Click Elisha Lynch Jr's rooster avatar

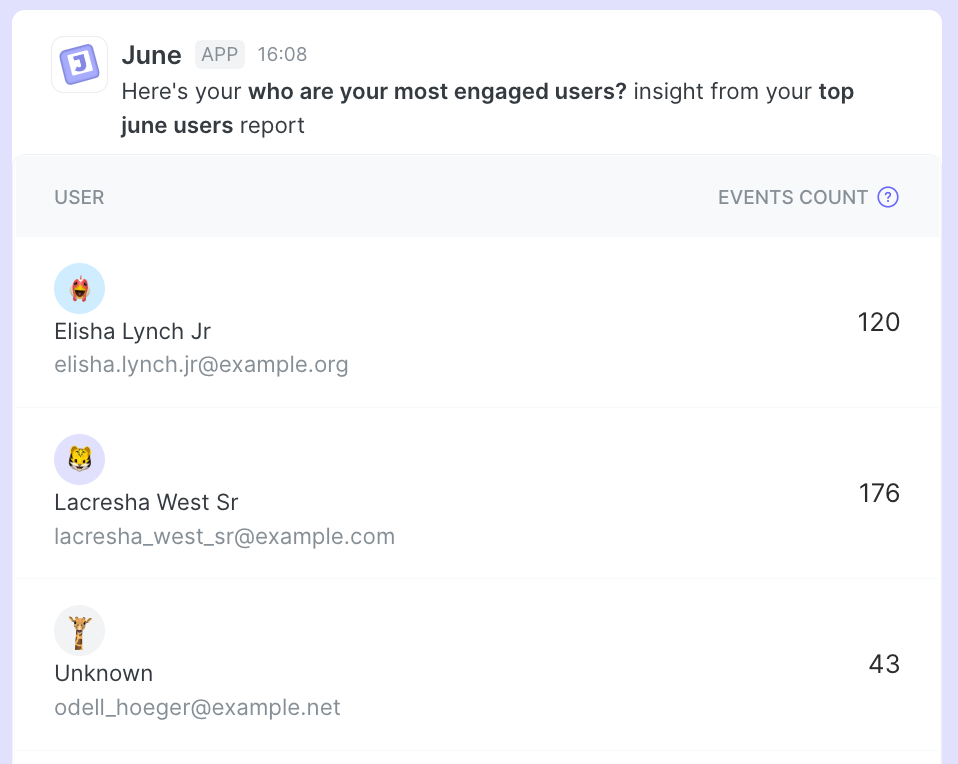click(79, 289)
